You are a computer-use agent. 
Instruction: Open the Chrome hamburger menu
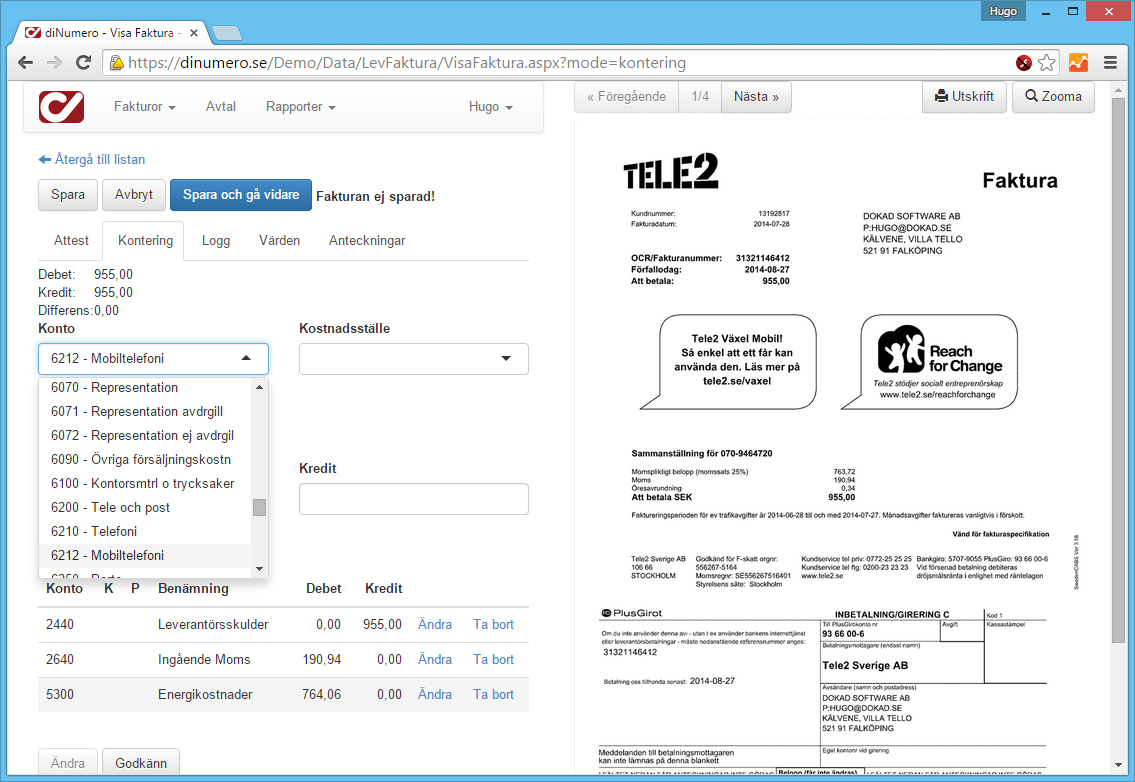point(1110,63)
